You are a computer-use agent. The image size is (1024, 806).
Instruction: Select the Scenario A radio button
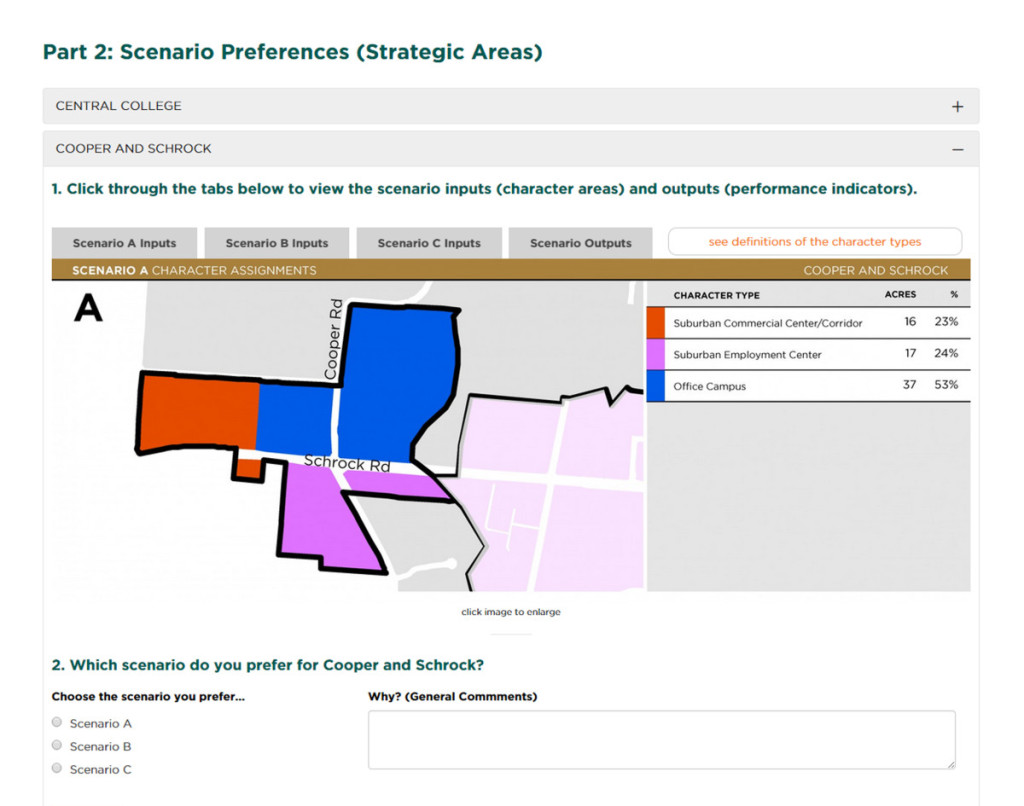tap(57, 723)
